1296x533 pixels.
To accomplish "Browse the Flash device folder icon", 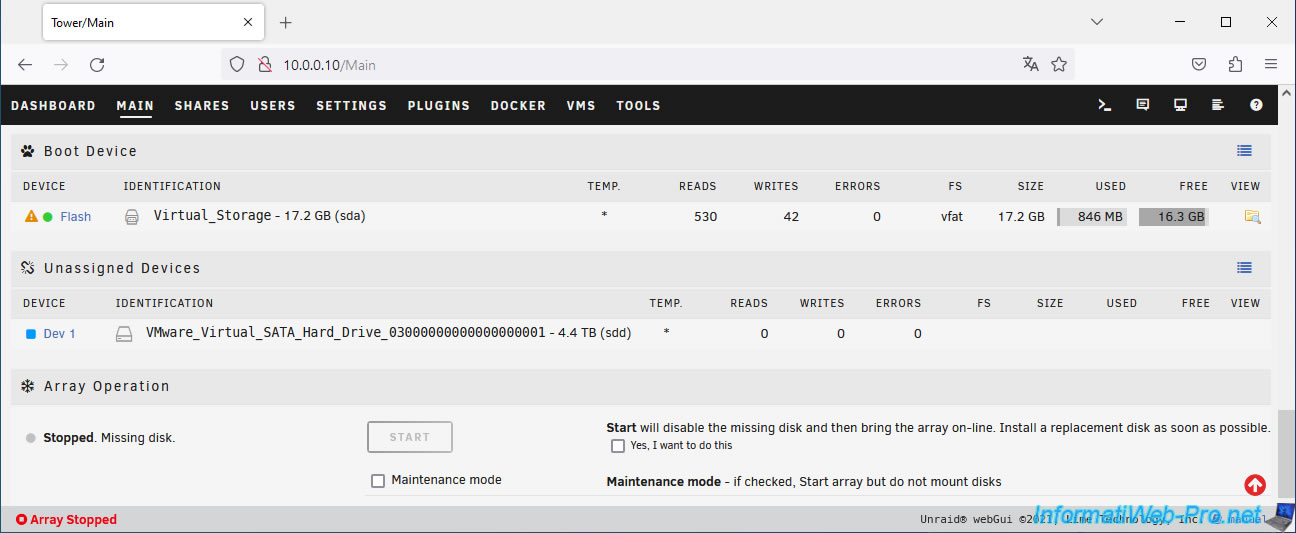I will pos(1252,216).
